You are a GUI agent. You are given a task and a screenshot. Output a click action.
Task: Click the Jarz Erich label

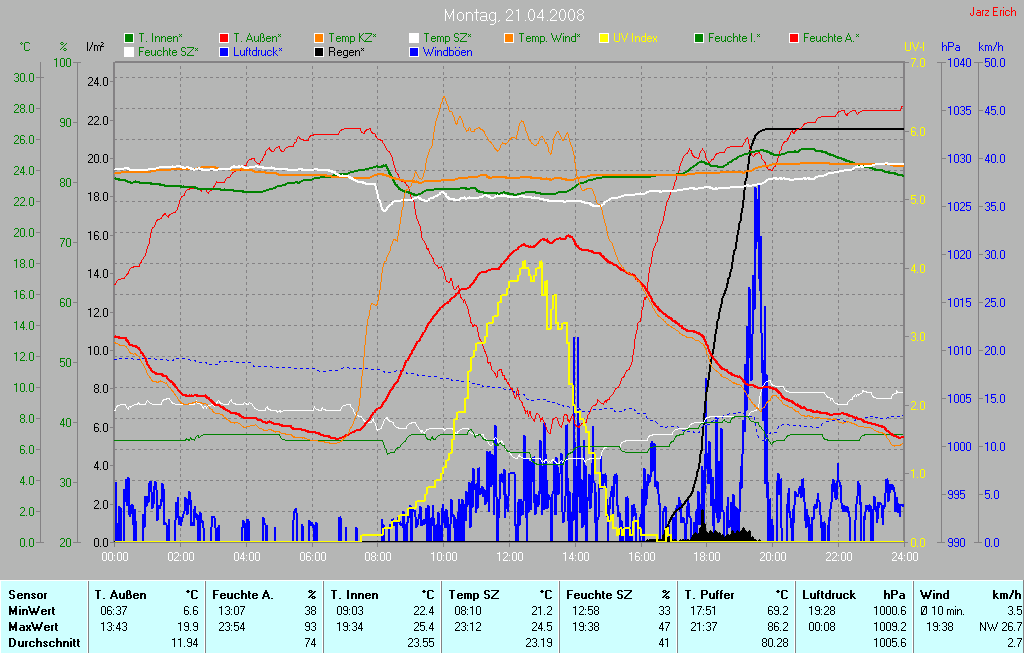click(994, 13)
